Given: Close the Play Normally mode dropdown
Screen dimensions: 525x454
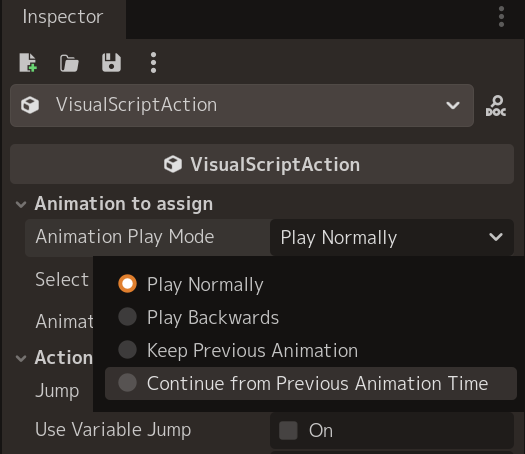Looking at the screenshot, I should (392, 237).
